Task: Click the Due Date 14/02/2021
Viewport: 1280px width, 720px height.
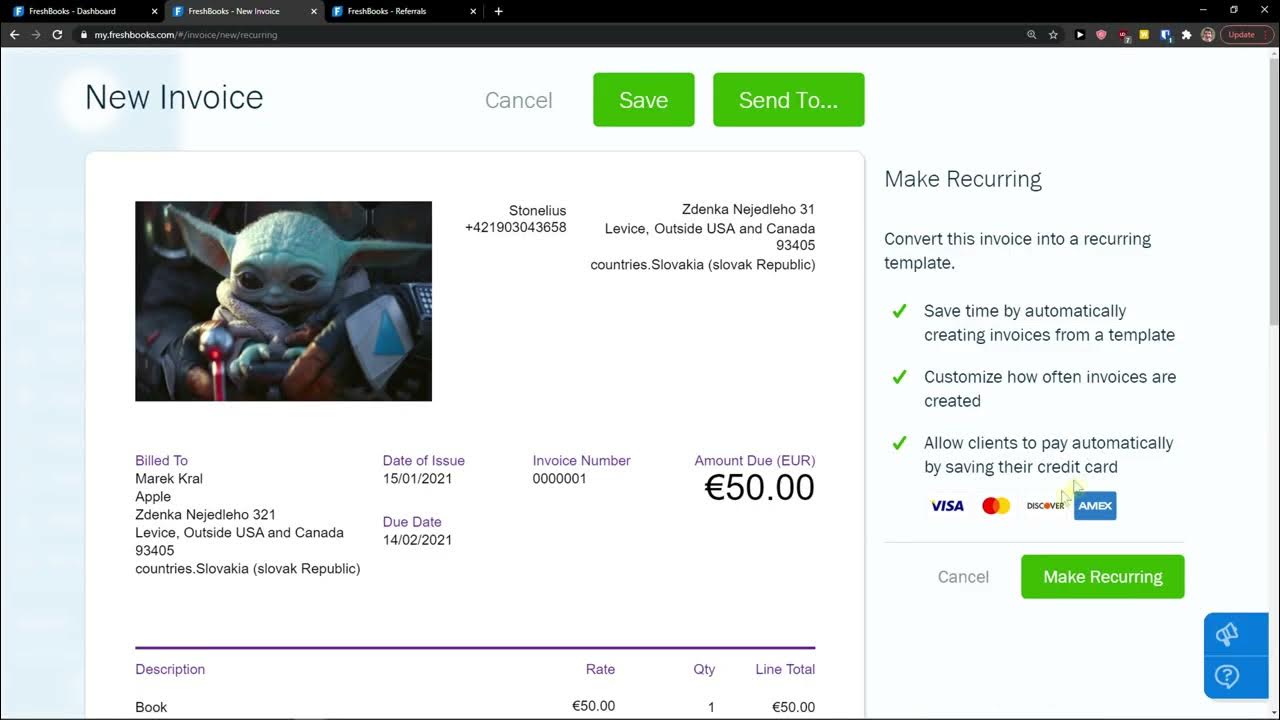Action: pyautogui.click(x=417, y=540)
